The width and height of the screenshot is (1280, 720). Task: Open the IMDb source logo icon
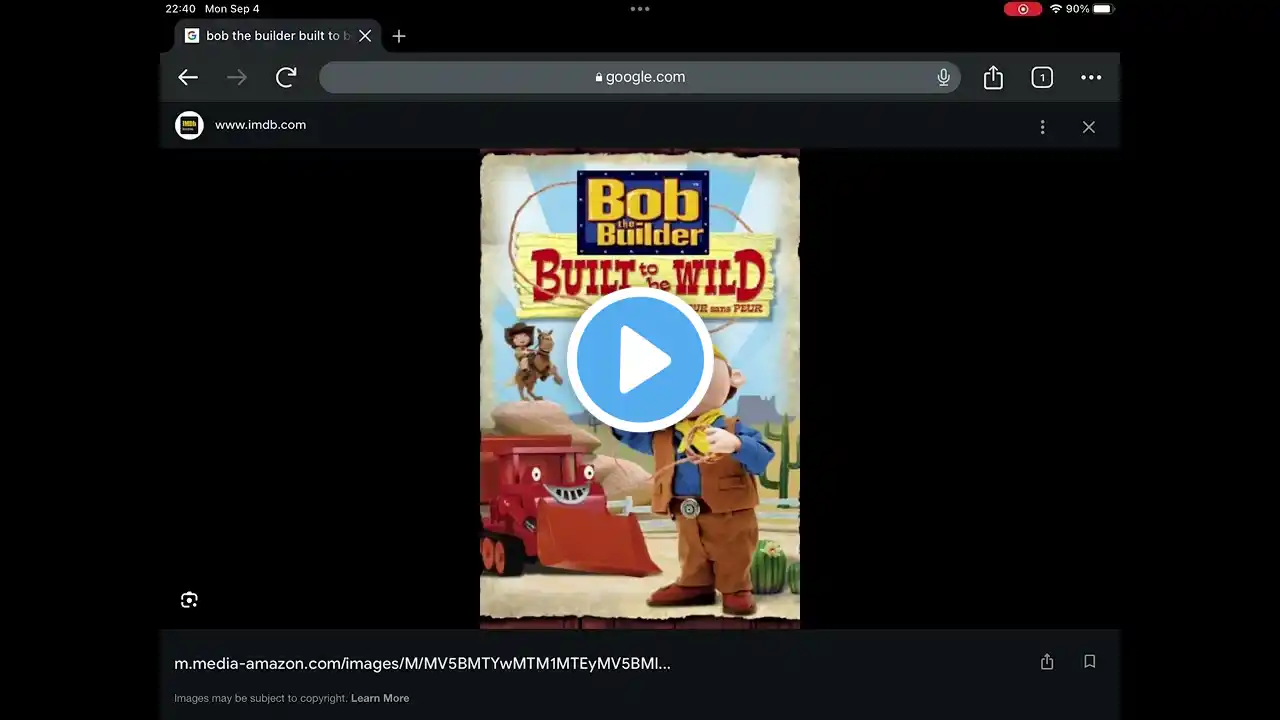(189, 125)
